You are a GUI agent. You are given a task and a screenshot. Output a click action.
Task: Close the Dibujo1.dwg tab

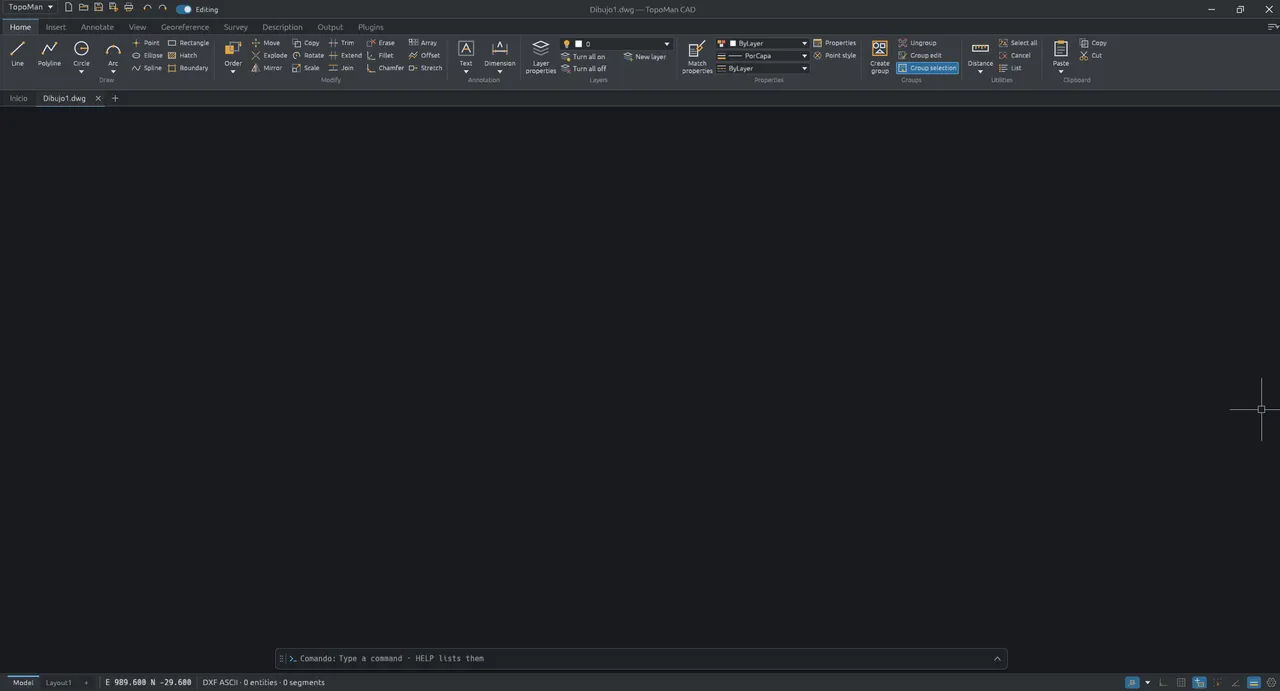pos(98,98)
